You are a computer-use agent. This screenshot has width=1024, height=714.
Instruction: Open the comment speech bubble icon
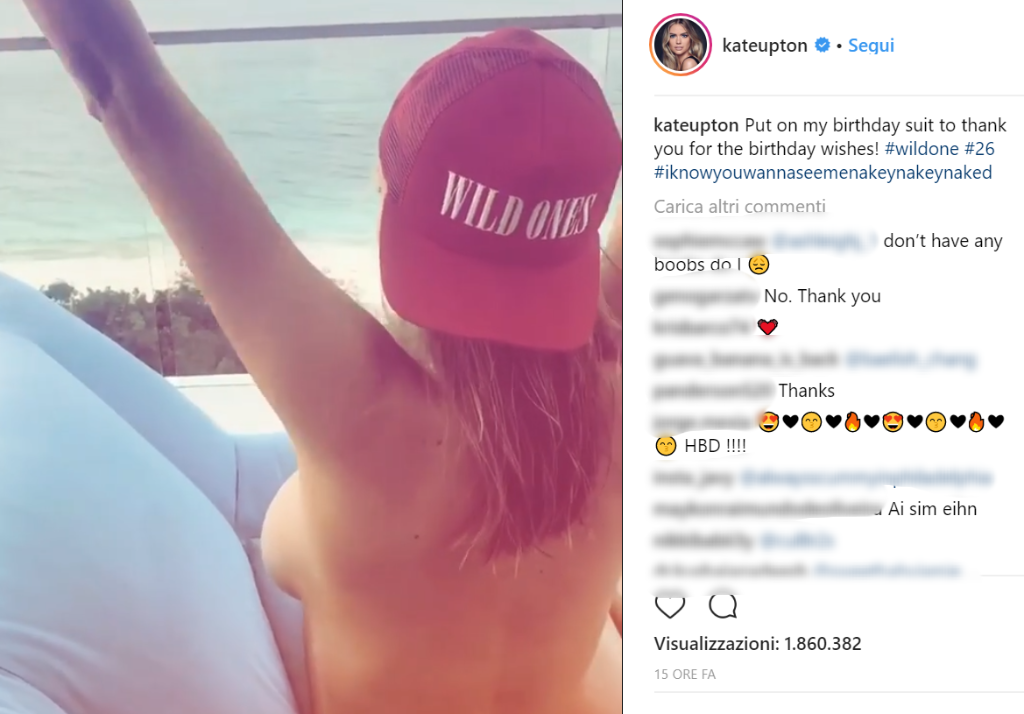tap(723, 606)
